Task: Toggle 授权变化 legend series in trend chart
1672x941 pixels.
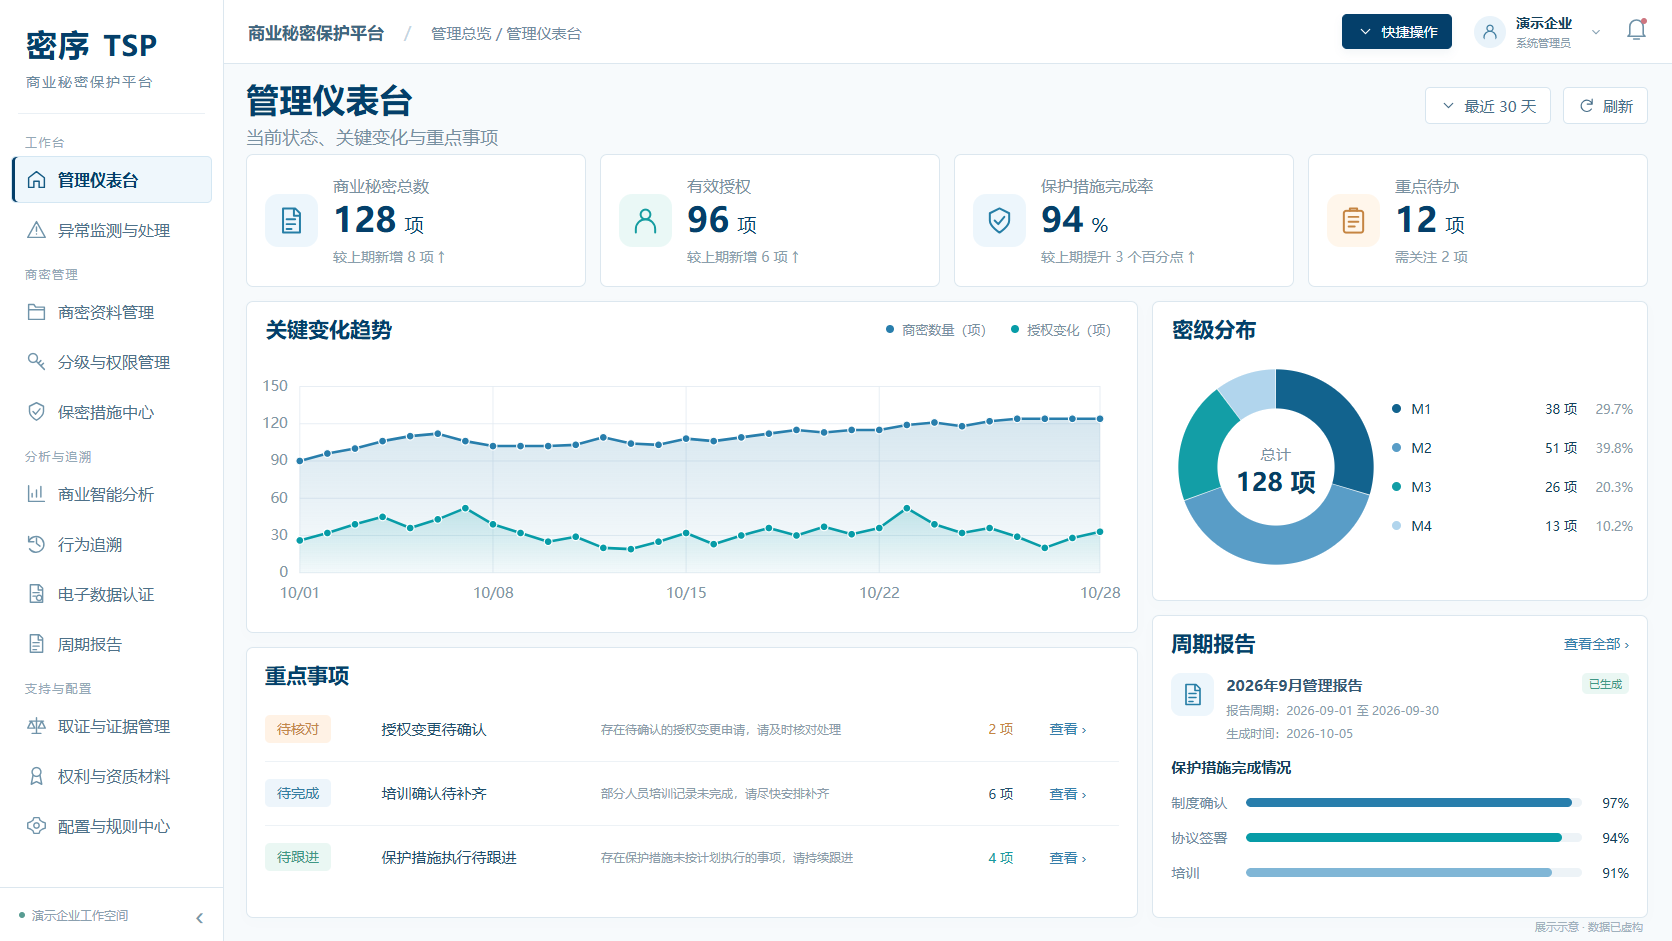Action: (1061, 330)
